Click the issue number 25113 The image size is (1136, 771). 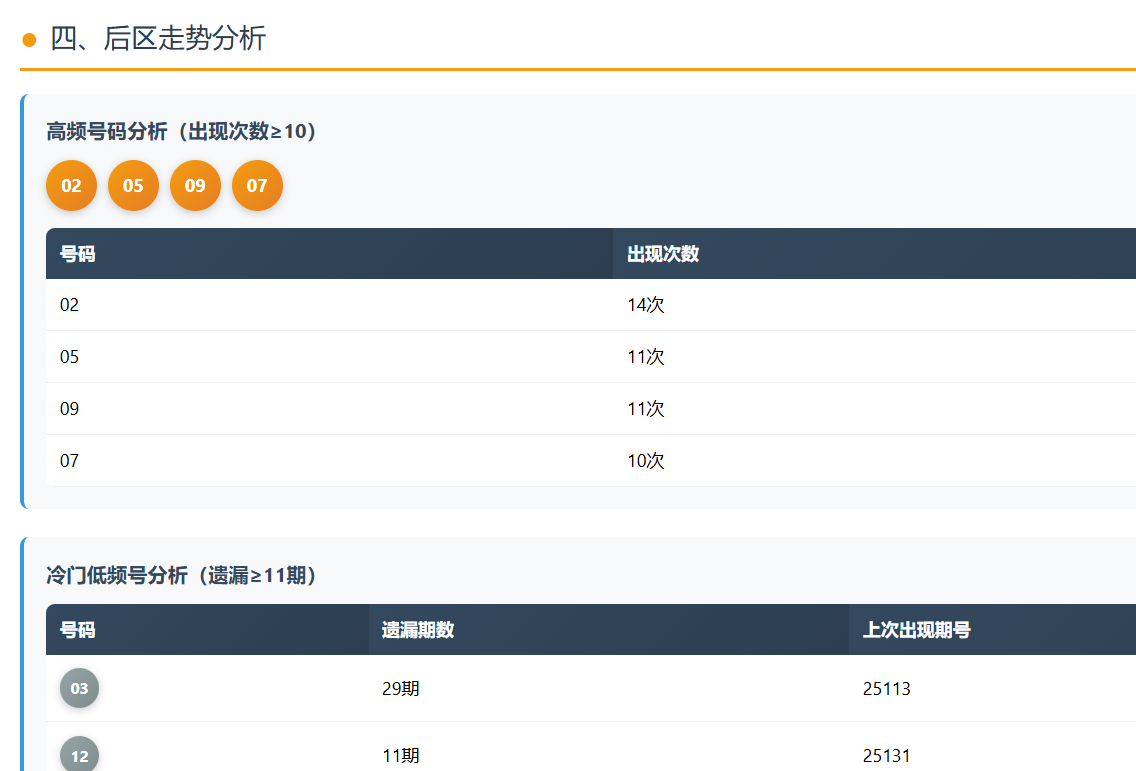click(887, 689)
